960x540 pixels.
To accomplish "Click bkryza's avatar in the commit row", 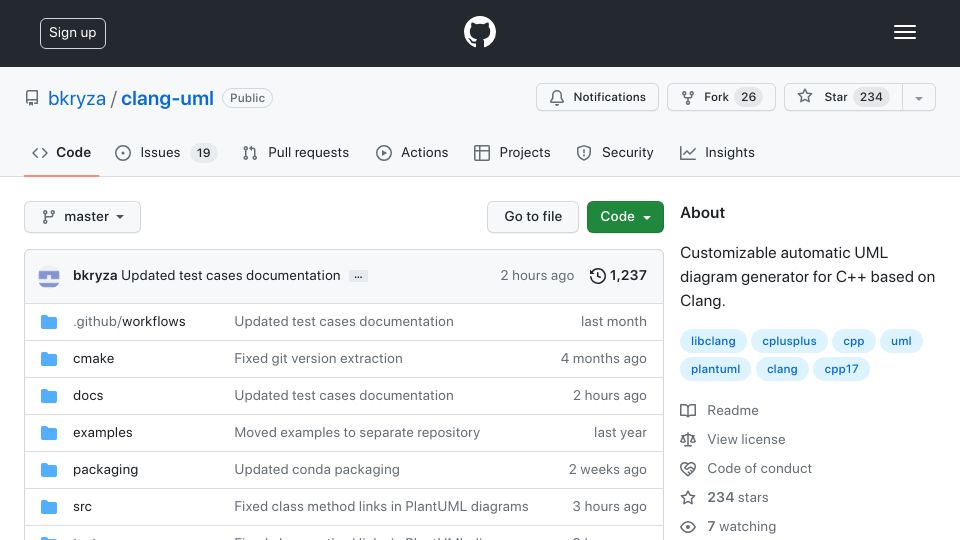I will pyautogui.click(x=49, y=276).
